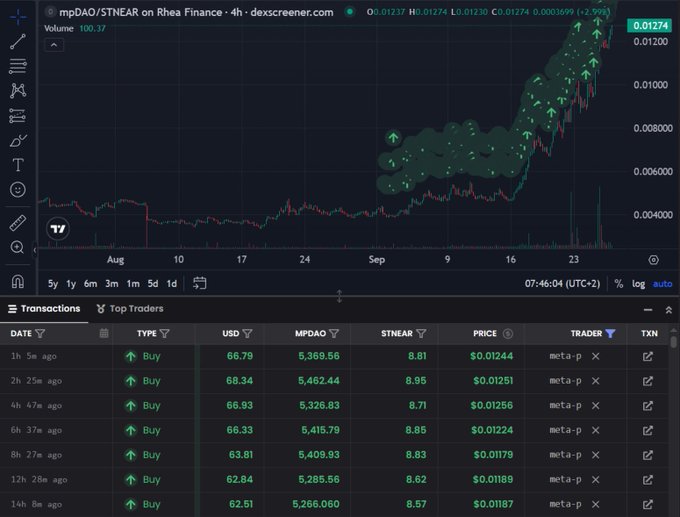Select the pattern drawing tool
The width and height of the screenshot is (680, 517).
point(18,90)
